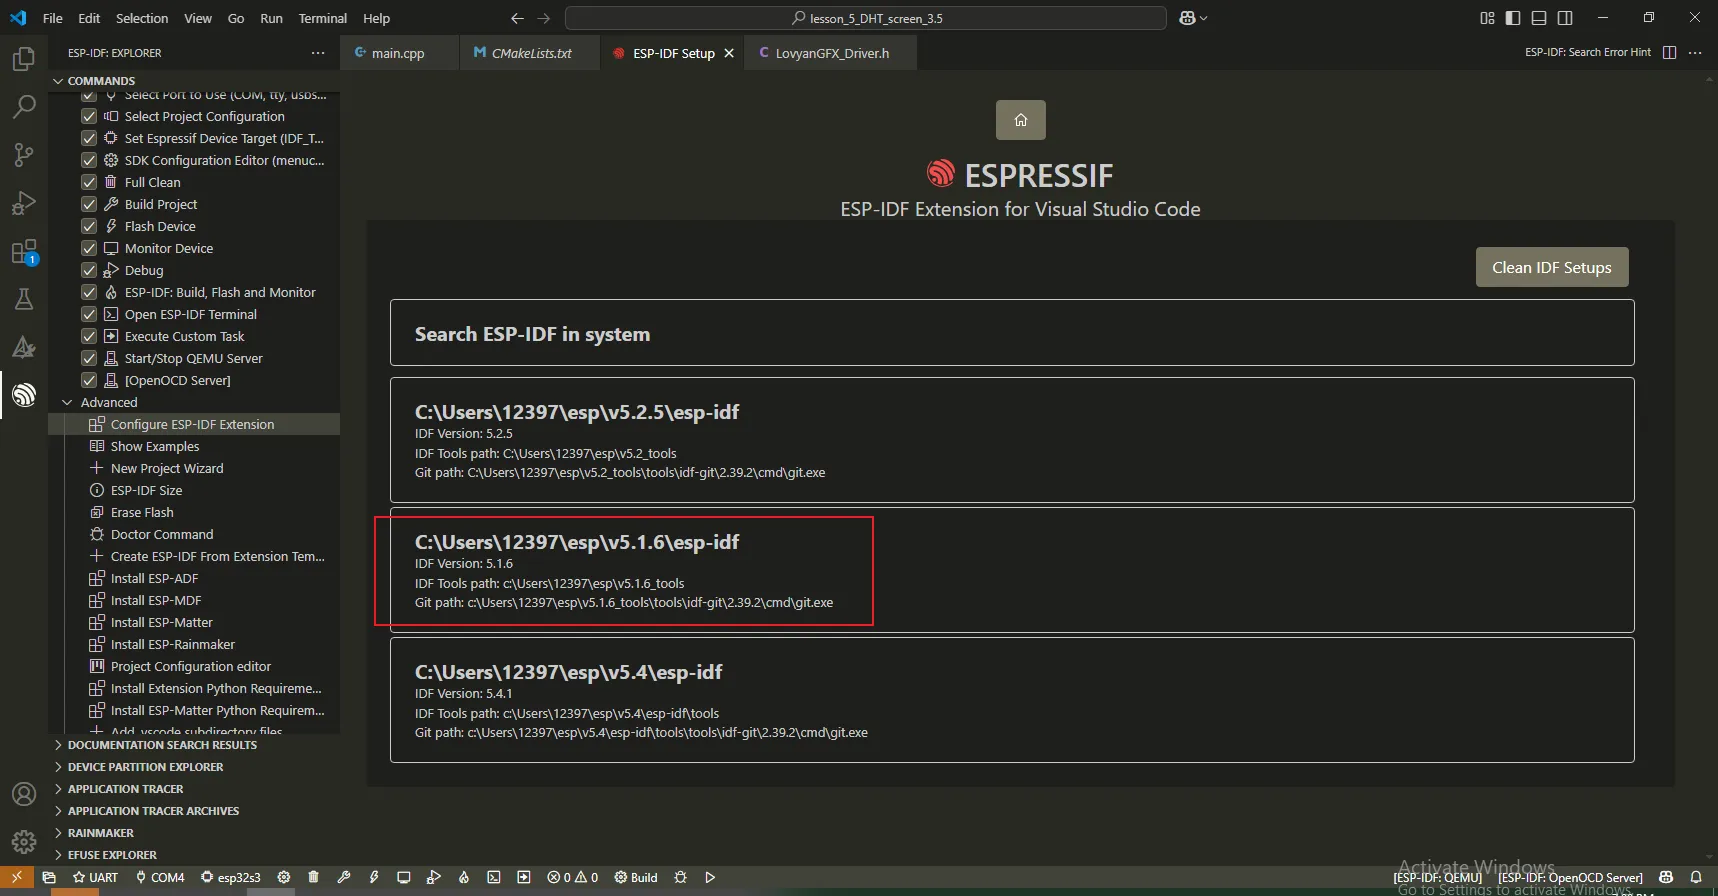Toggle checkbox for Start/Stop QEMU Server
The image size is (1718, 896).
pyautogui.click(x=89, y=358)
